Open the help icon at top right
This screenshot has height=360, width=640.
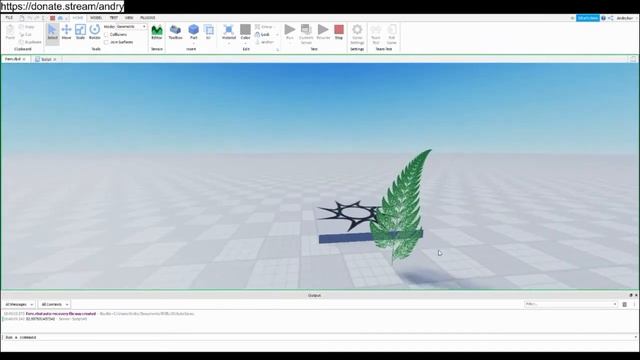(603, 18)
